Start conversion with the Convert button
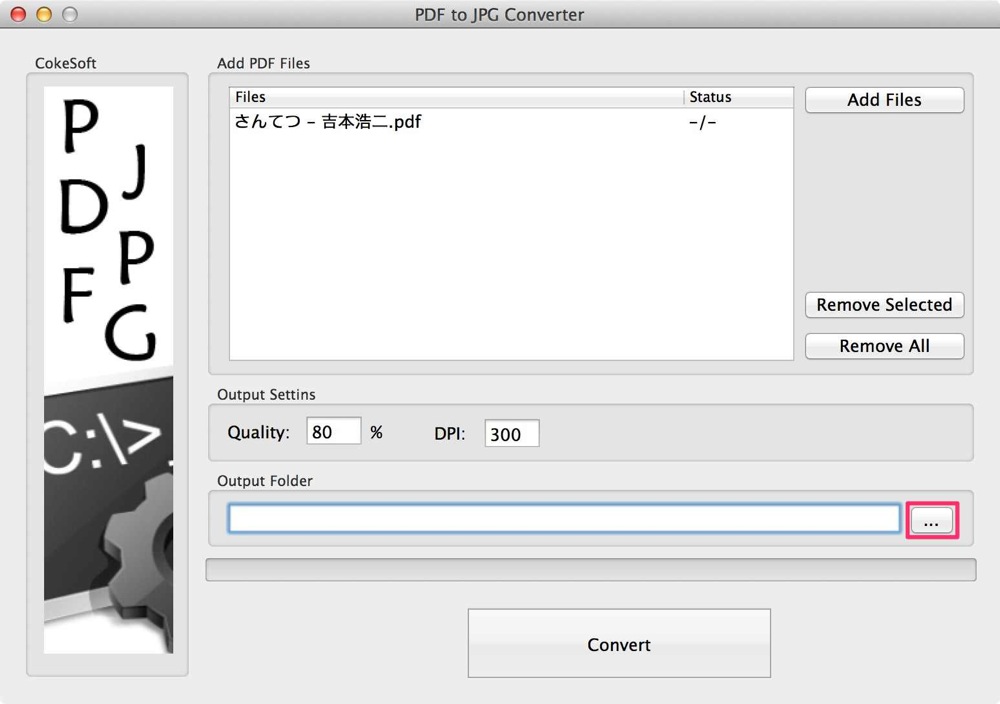This screenshot has height=704, width=1000. point(619,643)
